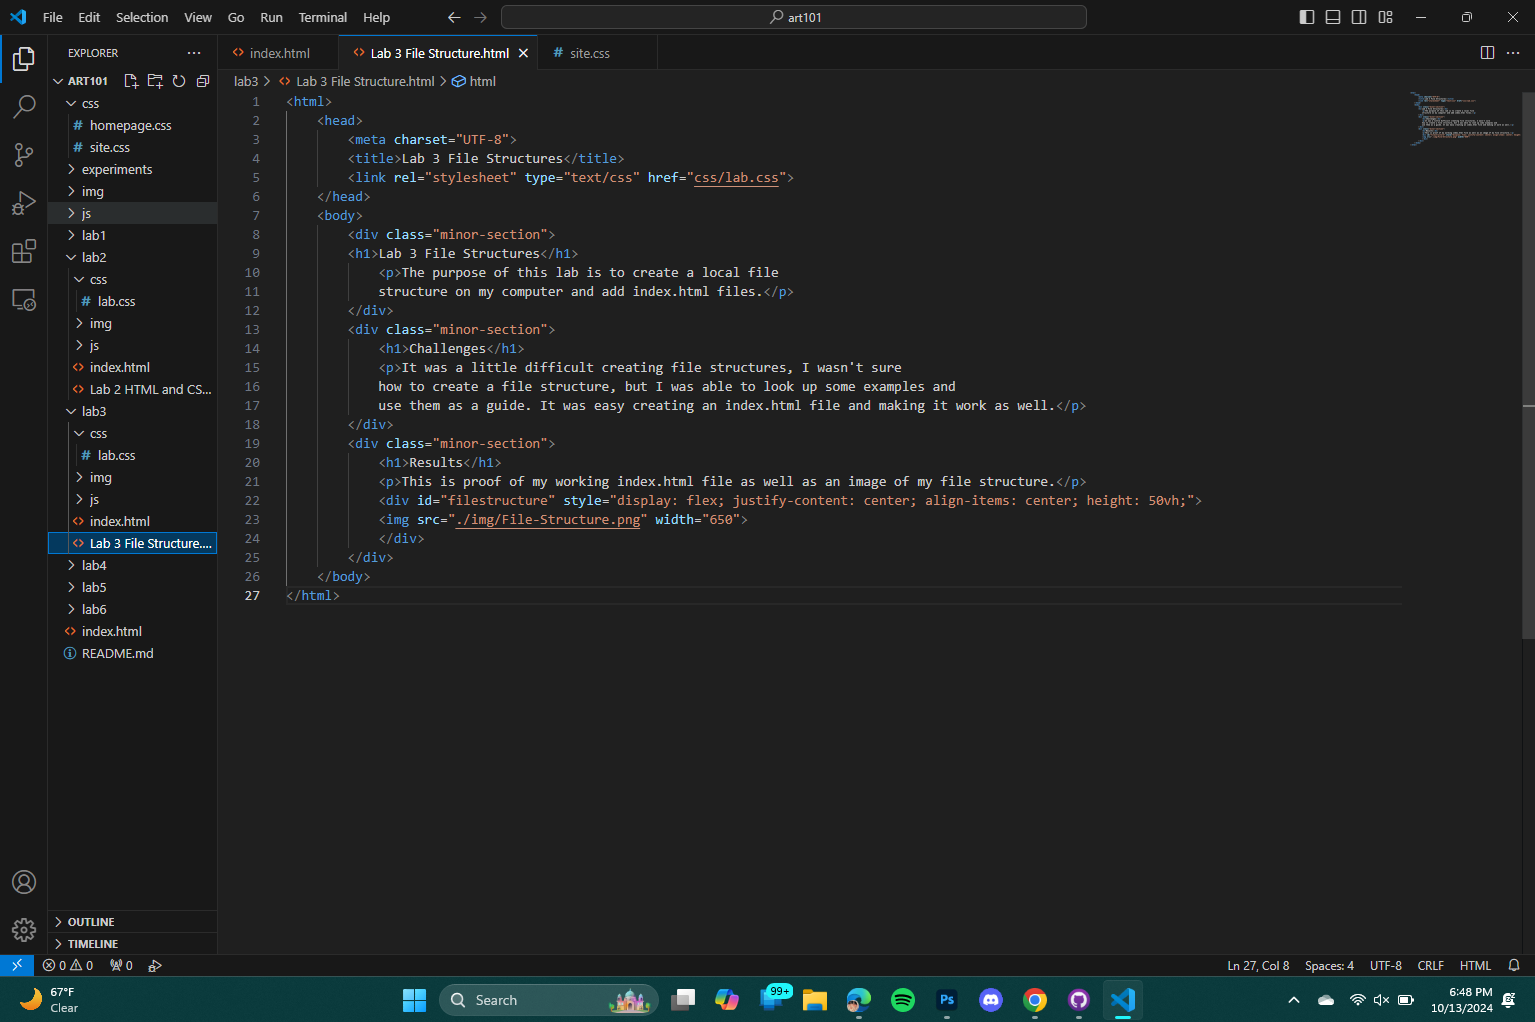This screenshot has height=1022, width=1535.
Task: Click the New File icon in Explorer
Action: click(x=131, y=81)
